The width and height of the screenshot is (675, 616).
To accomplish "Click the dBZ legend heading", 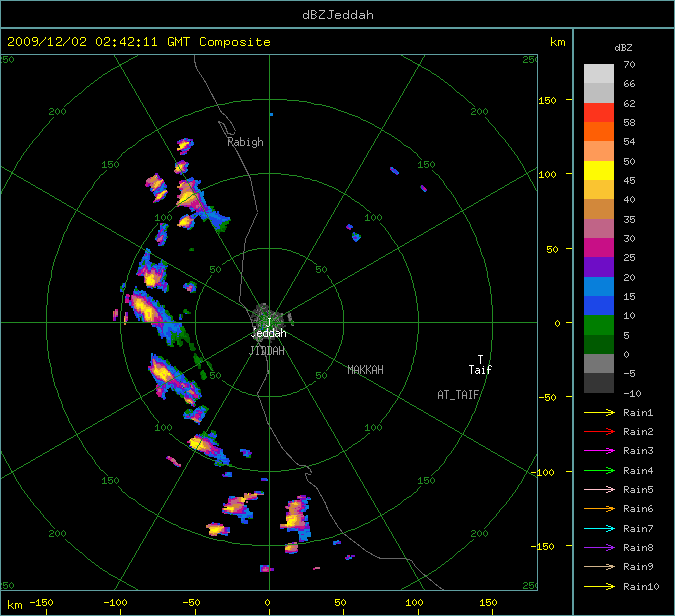I will point(623,48).
